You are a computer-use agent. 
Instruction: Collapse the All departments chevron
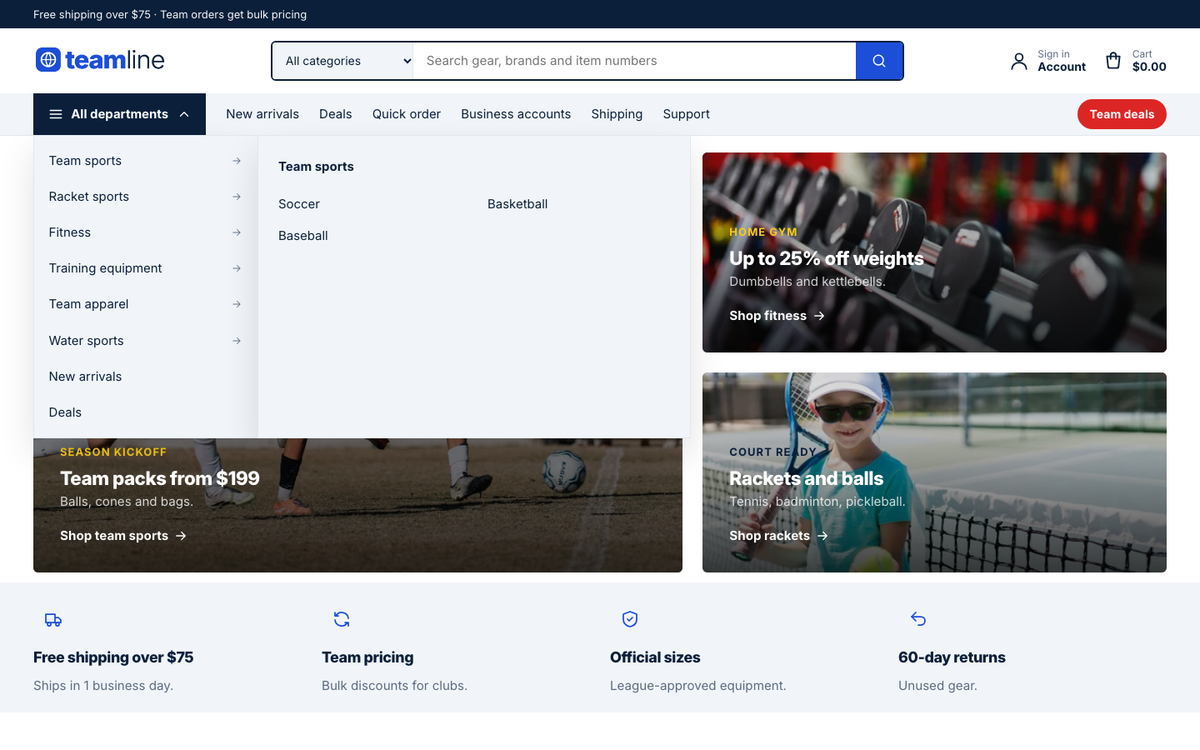(184, 114)
